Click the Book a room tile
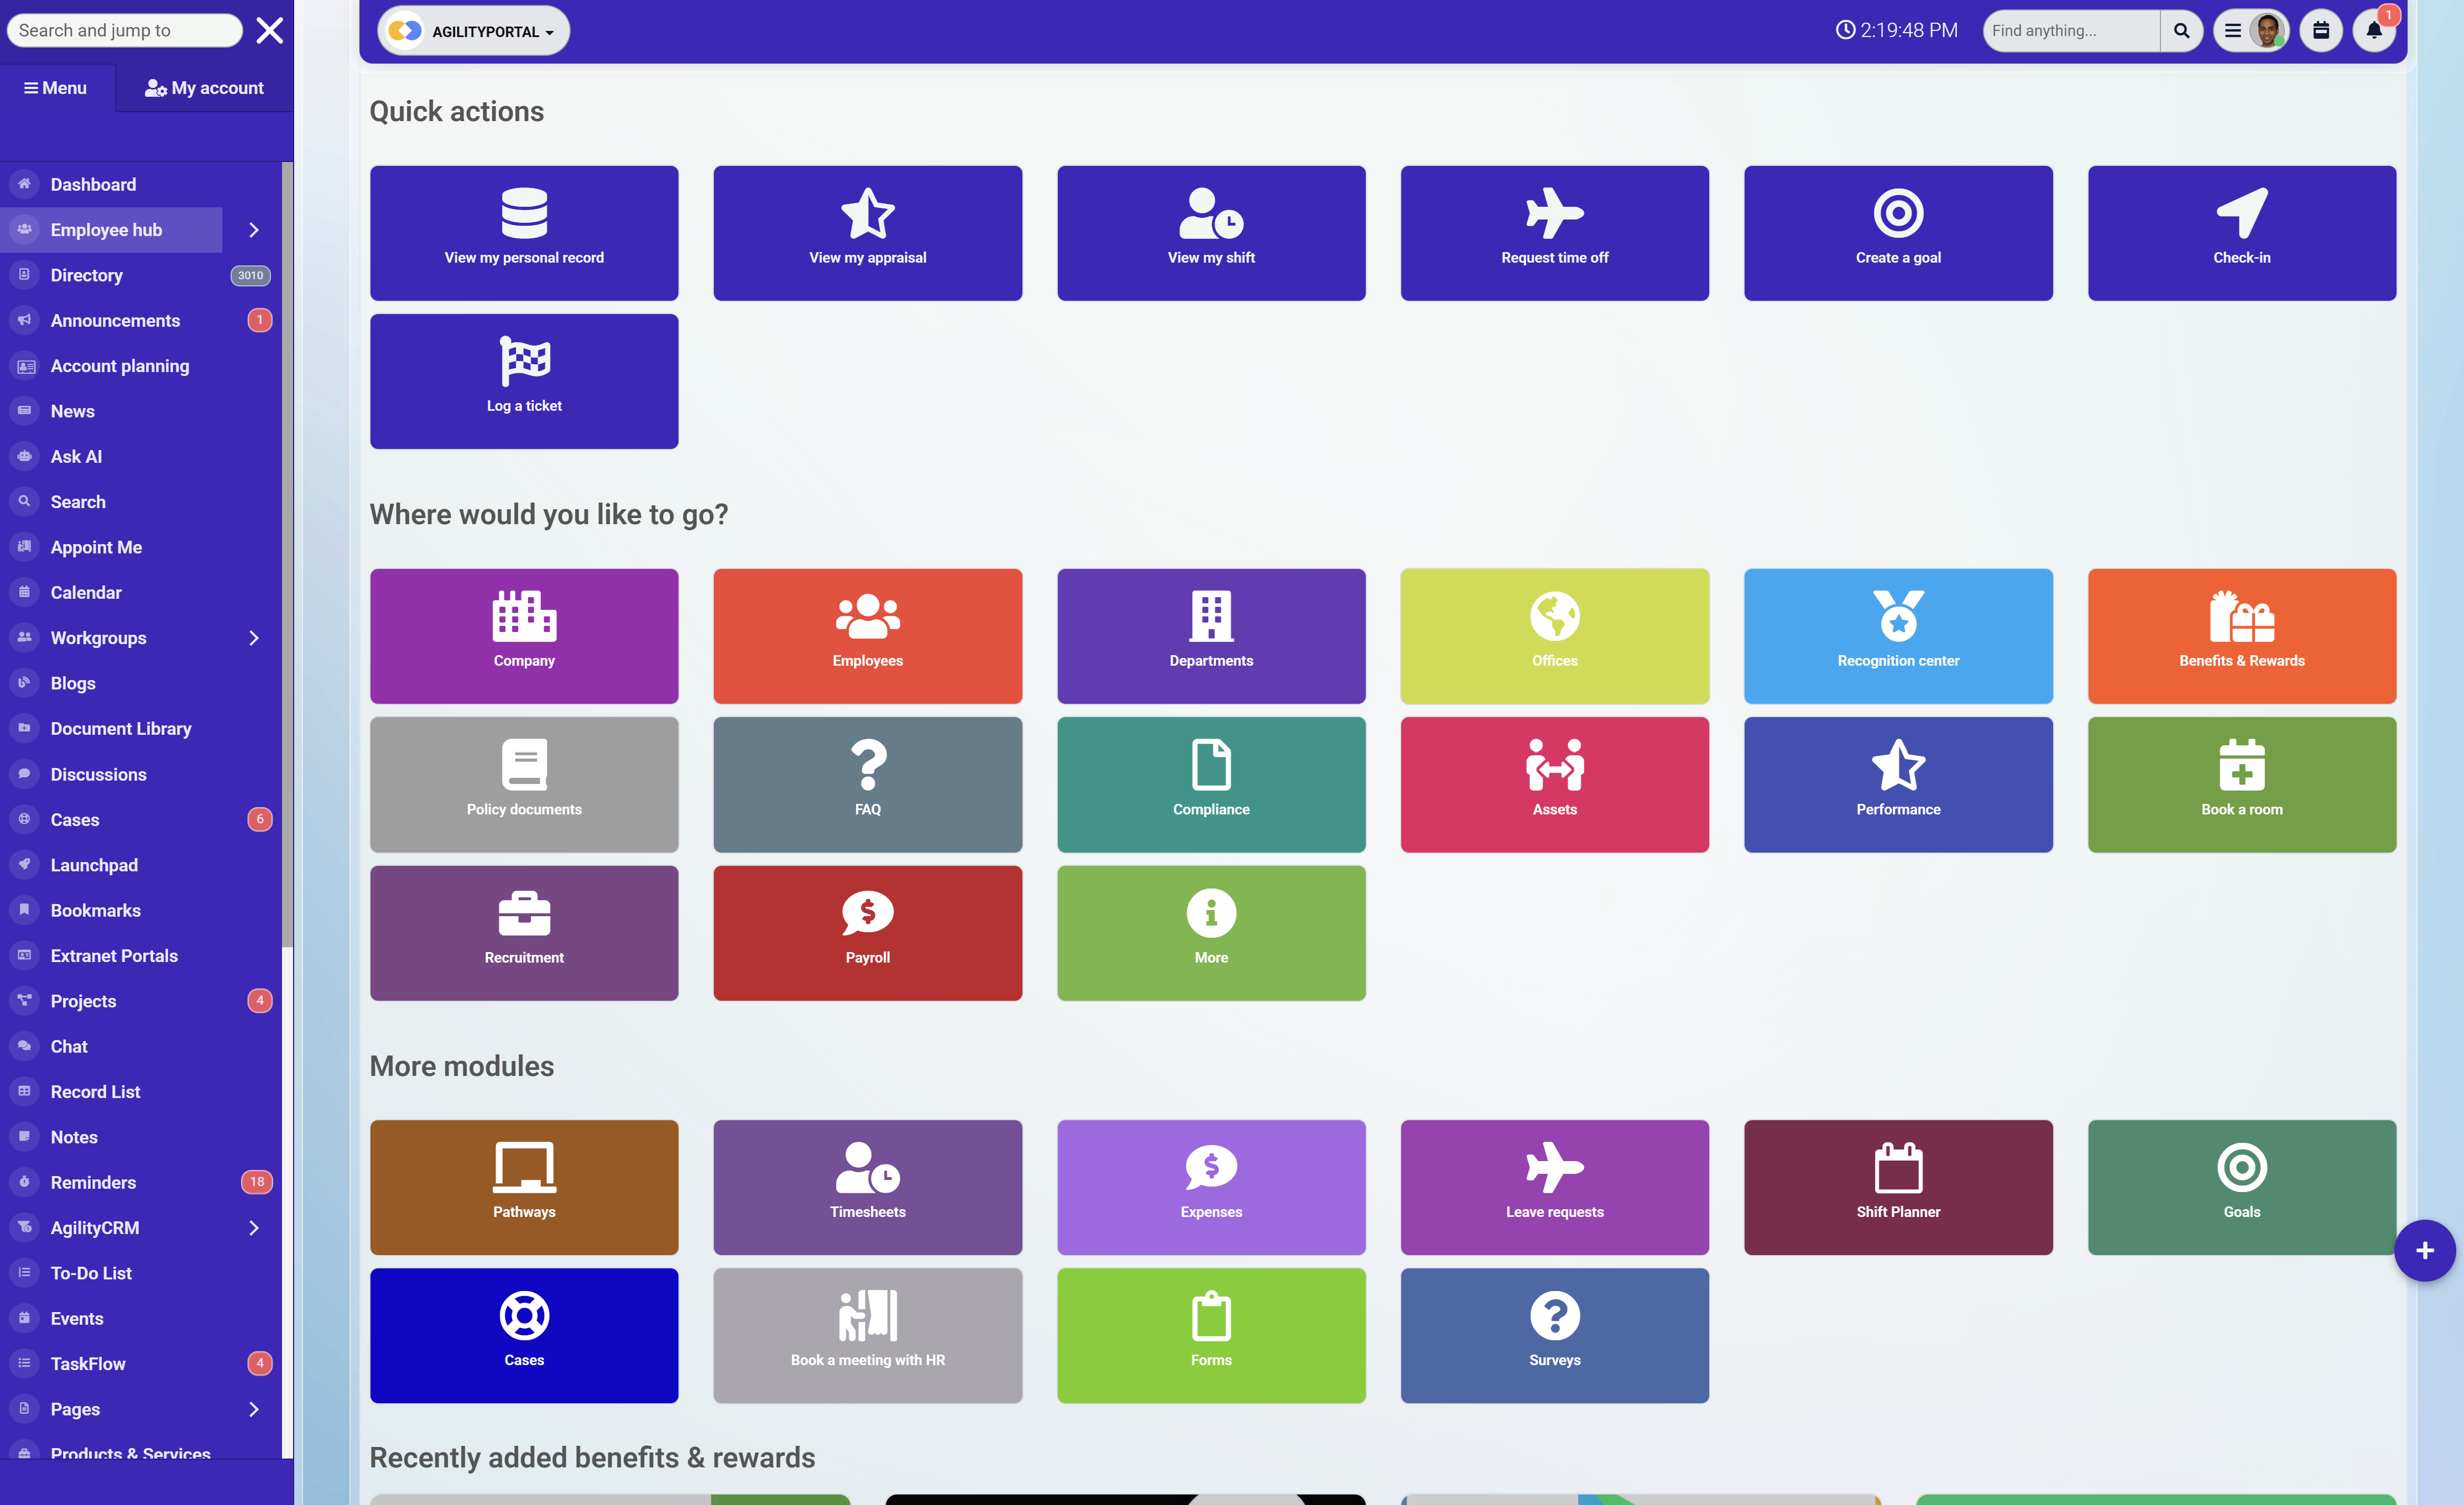Viewport: 2464px width, 1505px height. (x=2241, y=784)
